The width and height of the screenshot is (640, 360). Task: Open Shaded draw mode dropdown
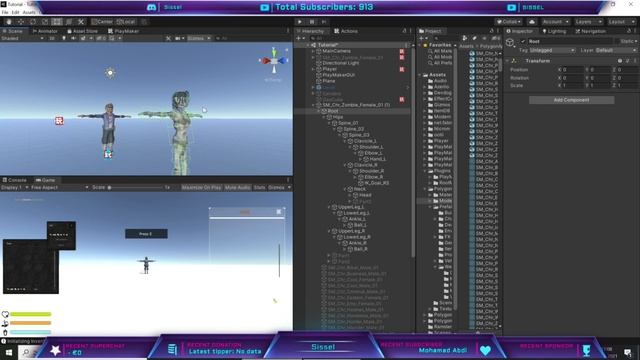tap(22, 38)
